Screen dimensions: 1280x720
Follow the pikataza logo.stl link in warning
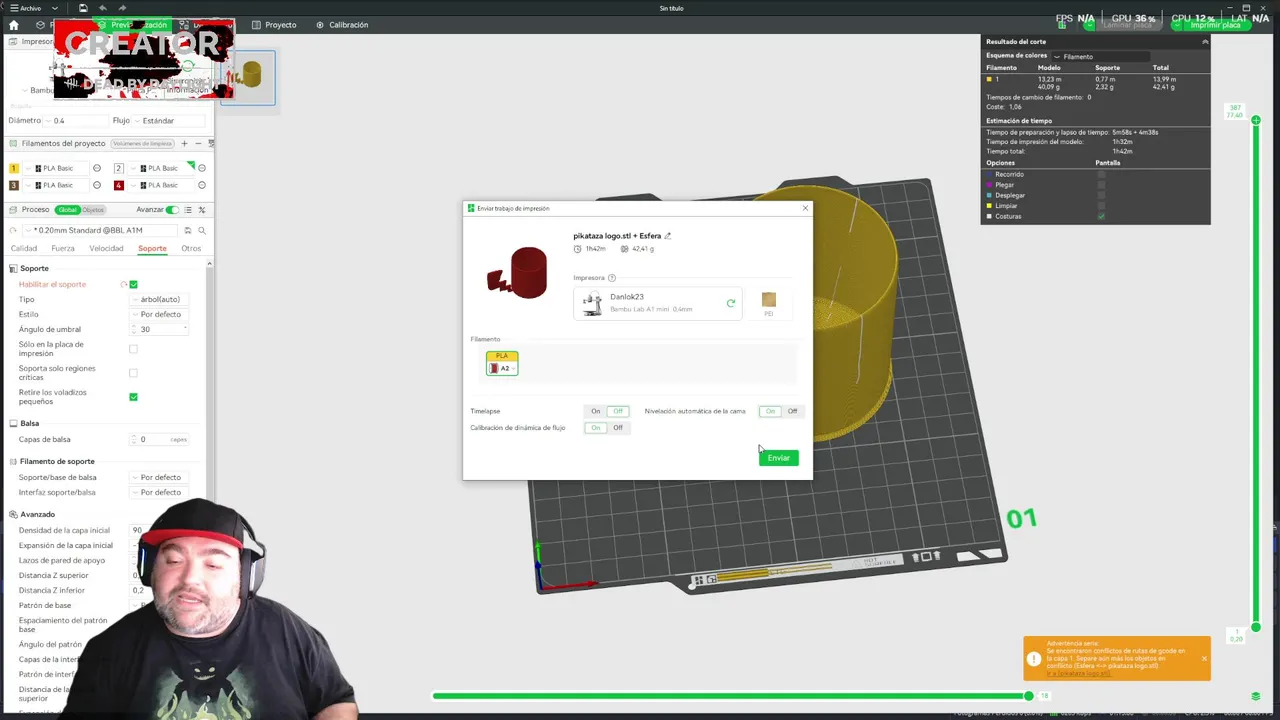click(1078, 674)
